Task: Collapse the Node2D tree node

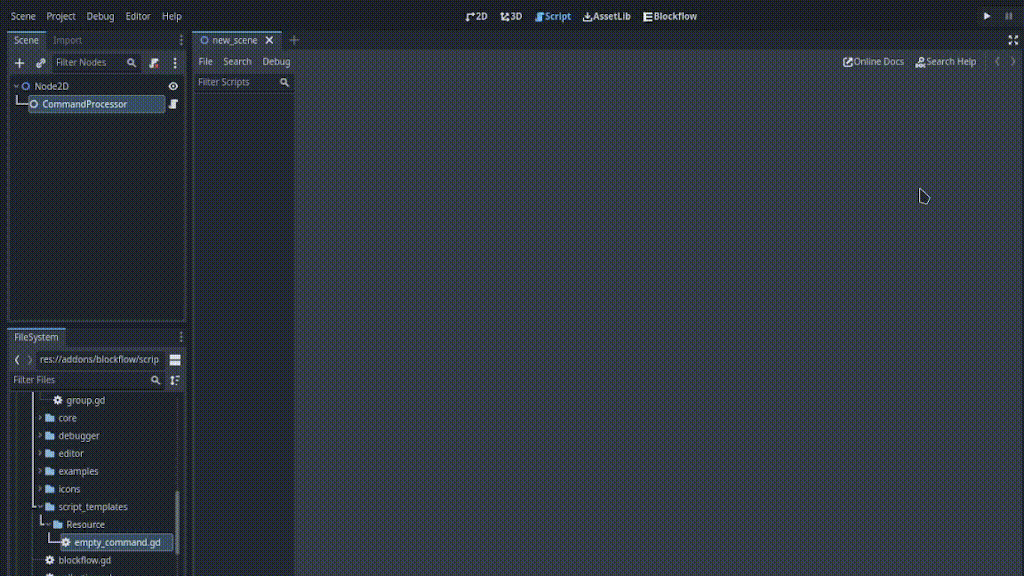Action: coord(17,86)
